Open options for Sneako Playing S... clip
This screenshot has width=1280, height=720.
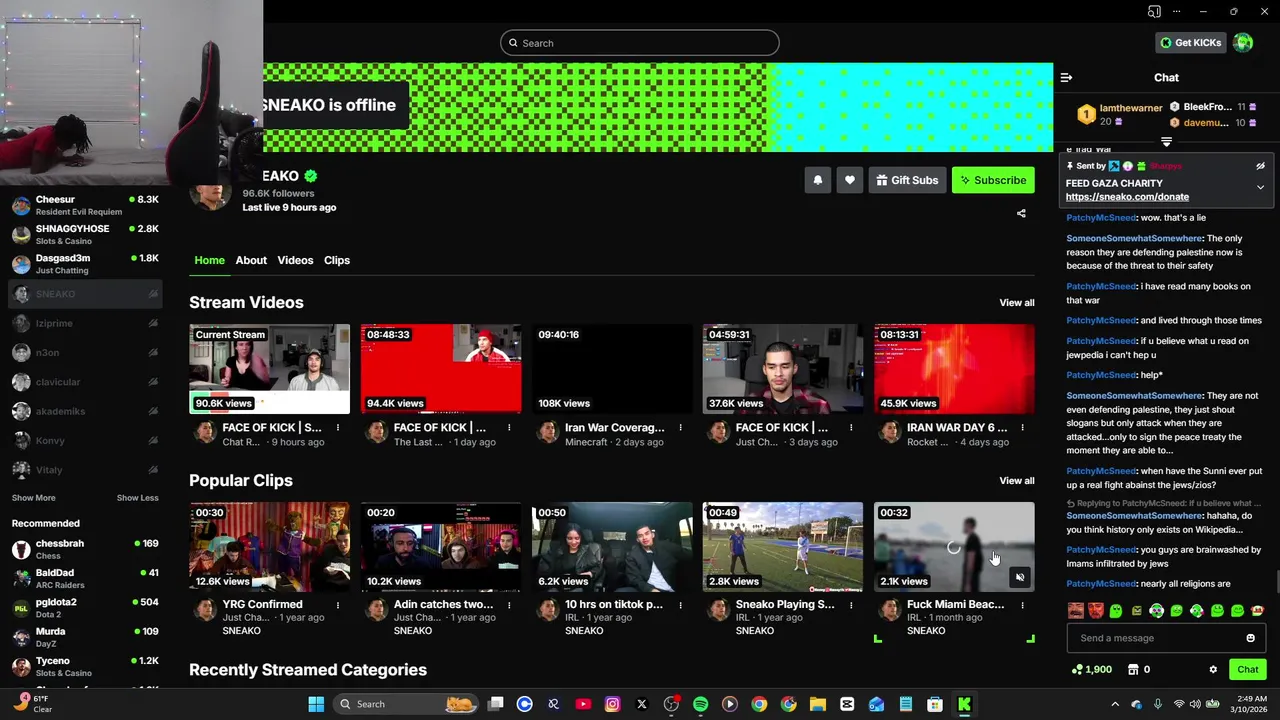tap(851, 605)
